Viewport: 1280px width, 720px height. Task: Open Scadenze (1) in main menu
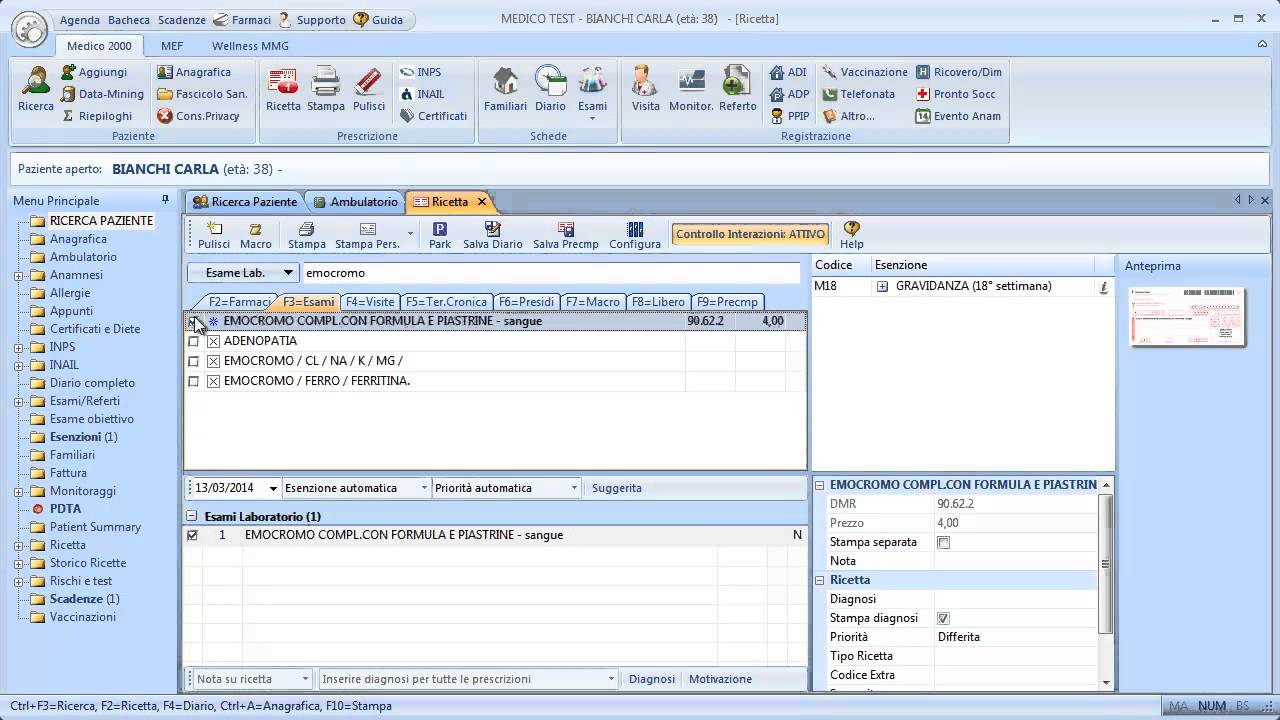click(84, 599)
